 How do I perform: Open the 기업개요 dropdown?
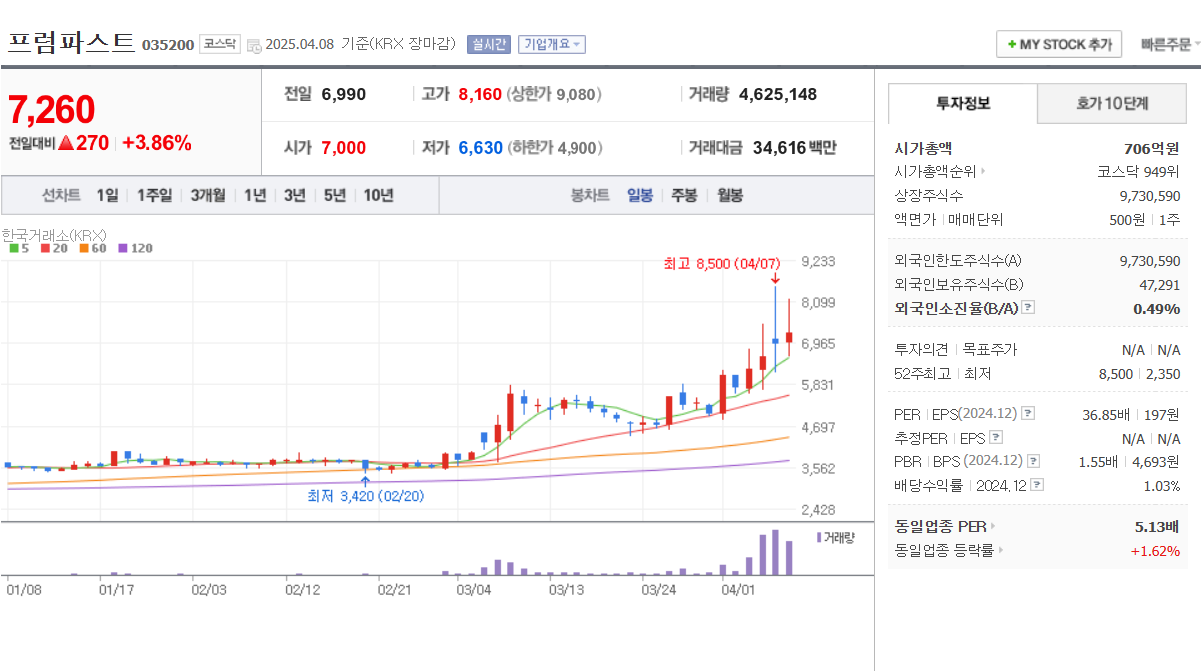click(553, 44)
